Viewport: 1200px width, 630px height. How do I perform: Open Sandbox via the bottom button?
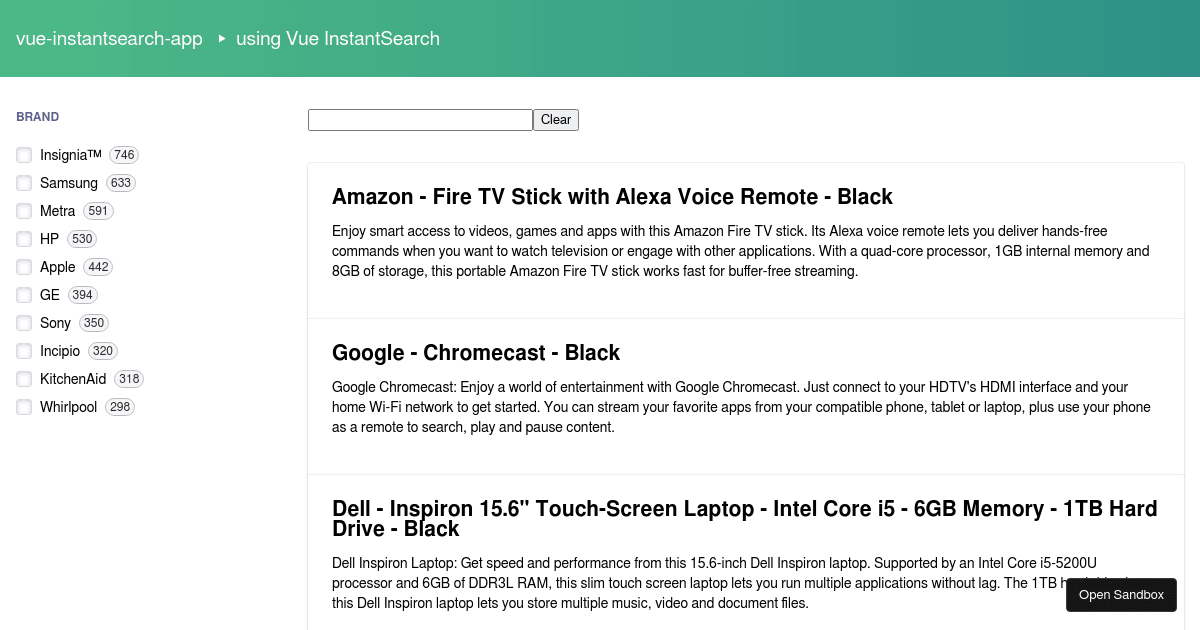coord(1121,595)
